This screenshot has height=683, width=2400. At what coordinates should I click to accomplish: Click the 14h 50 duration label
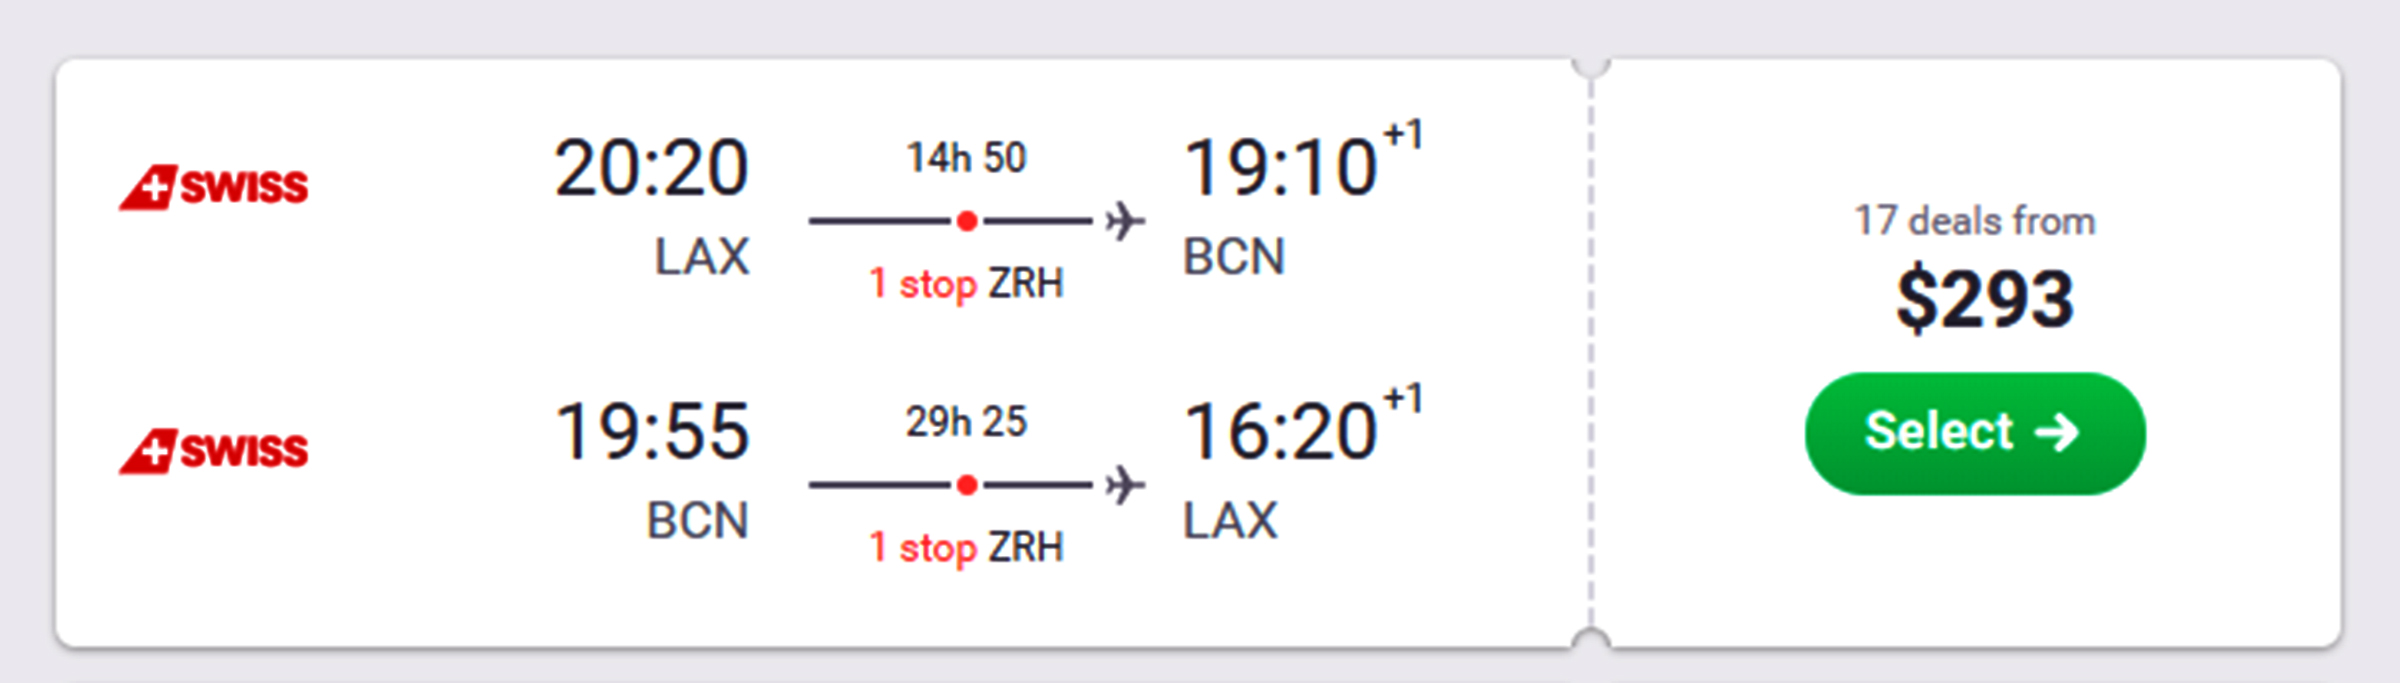point(966,158)
